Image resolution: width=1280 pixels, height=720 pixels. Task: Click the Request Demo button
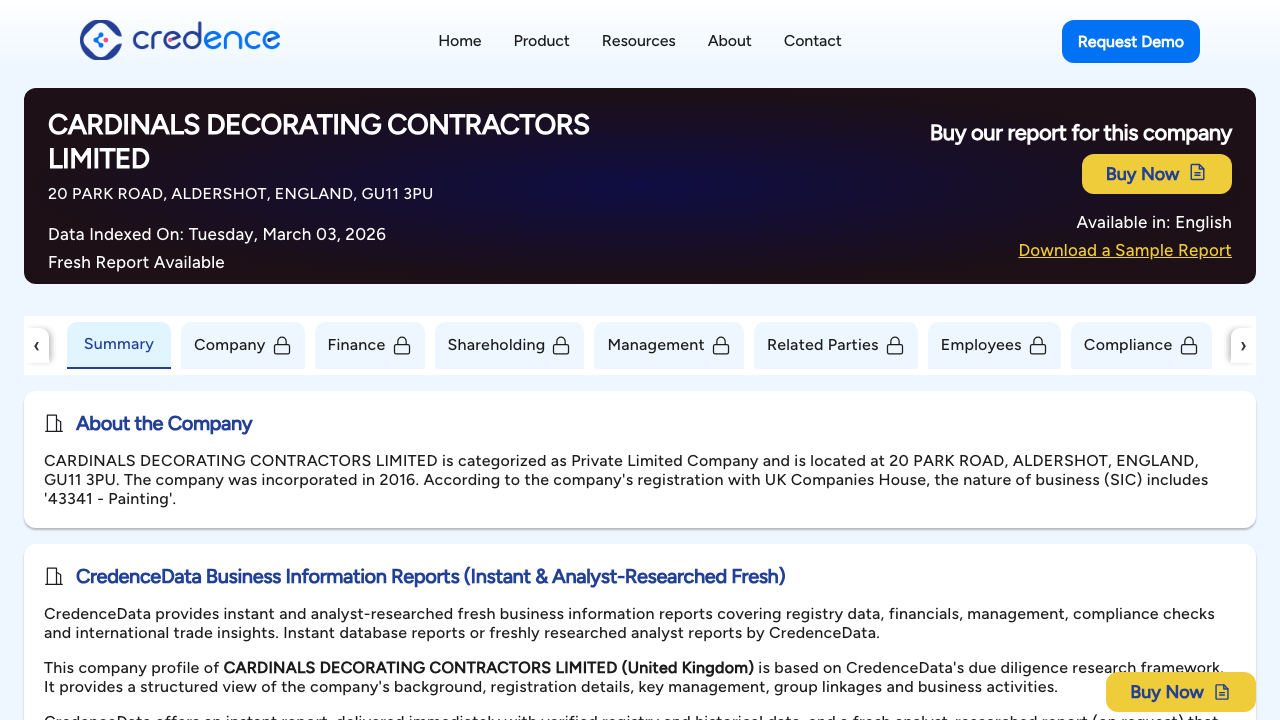point(1131,41)
